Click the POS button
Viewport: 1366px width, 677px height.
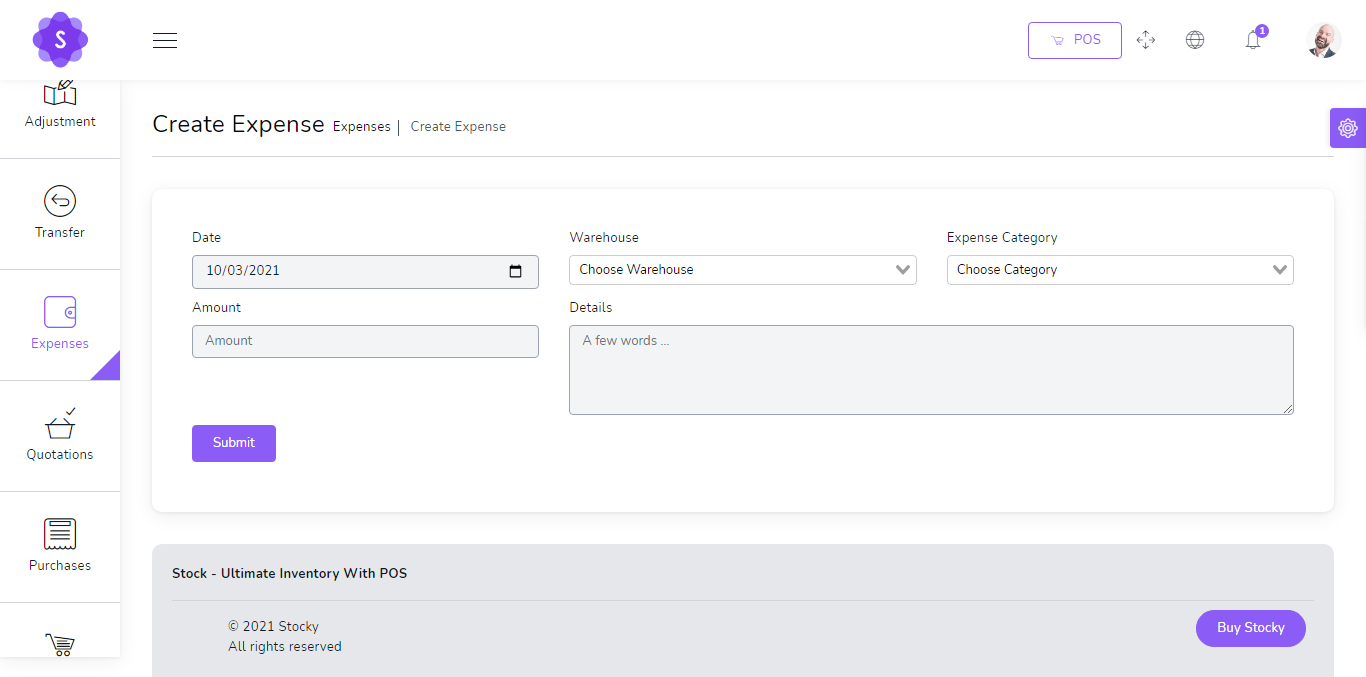[x=1074, y=40]
